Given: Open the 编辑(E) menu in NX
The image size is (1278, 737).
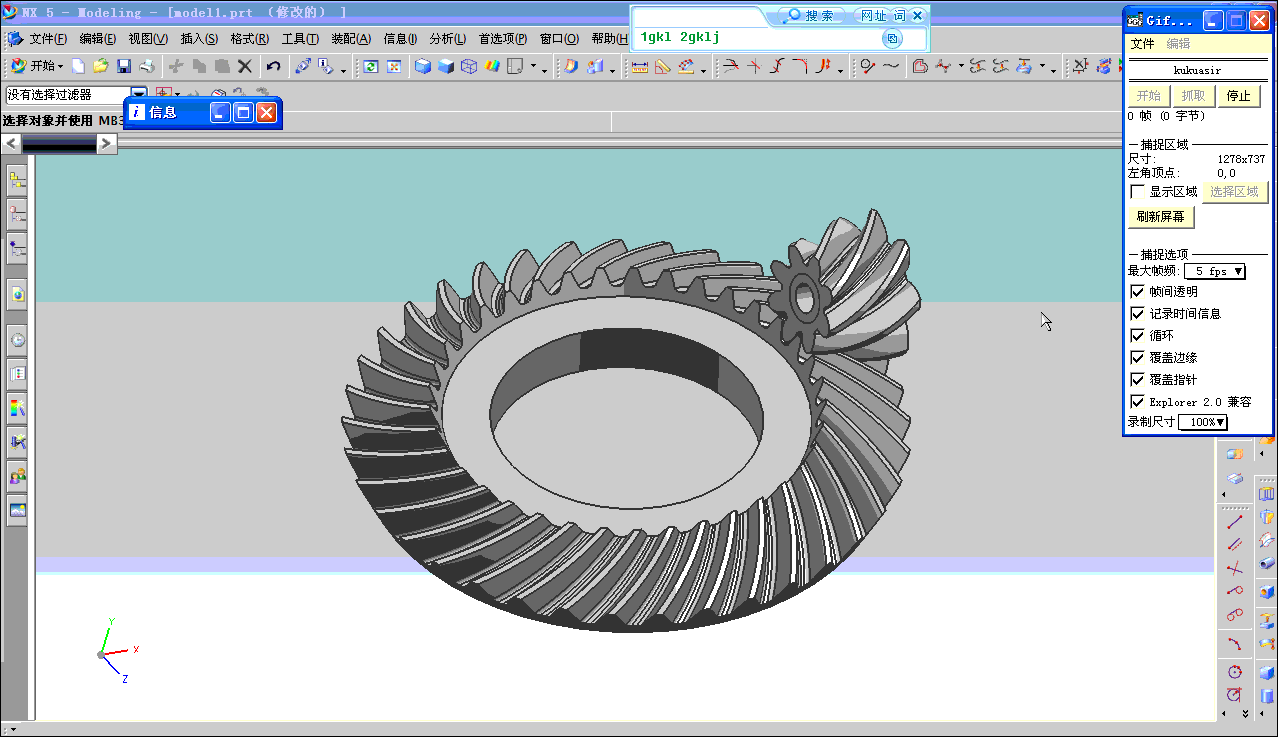Looking at the screenshot, I should click(x=98, y=39).
